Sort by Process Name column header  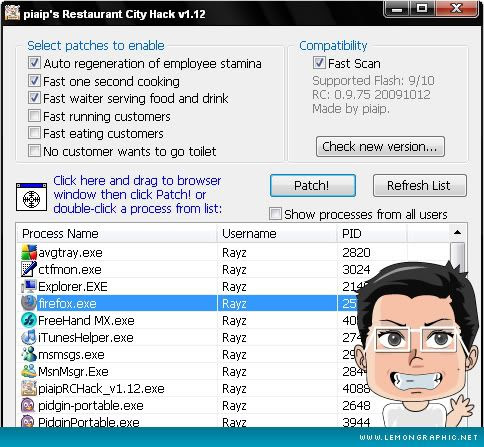tap(116, 233)
